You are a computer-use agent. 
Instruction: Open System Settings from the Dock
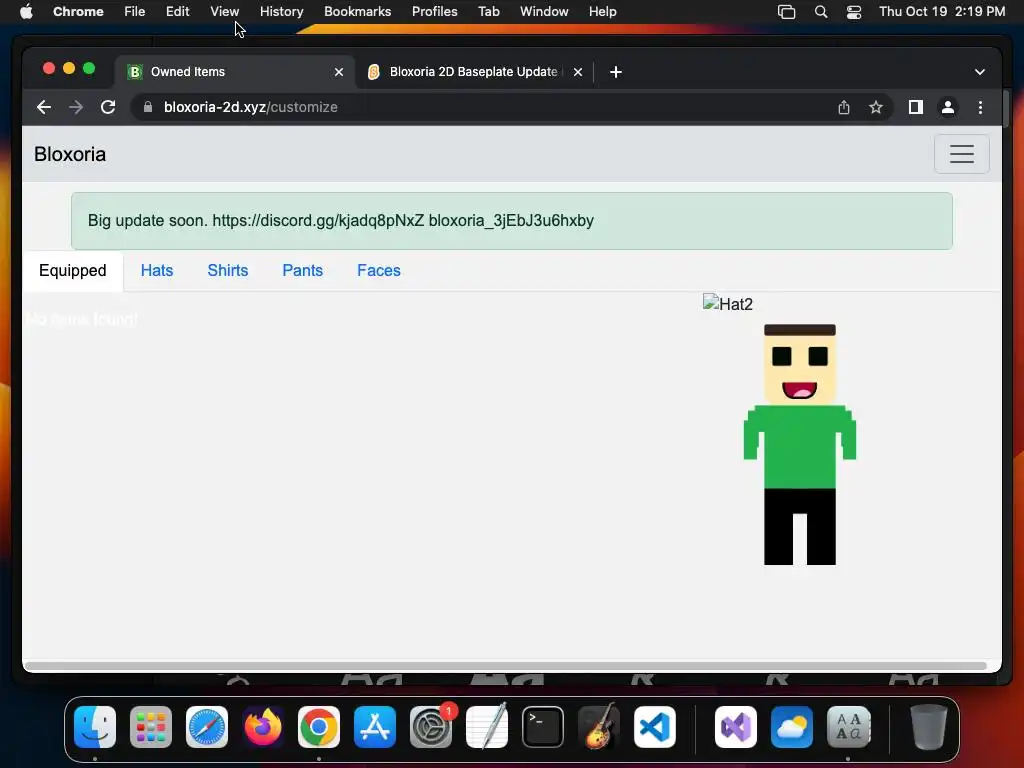(431, 727)
